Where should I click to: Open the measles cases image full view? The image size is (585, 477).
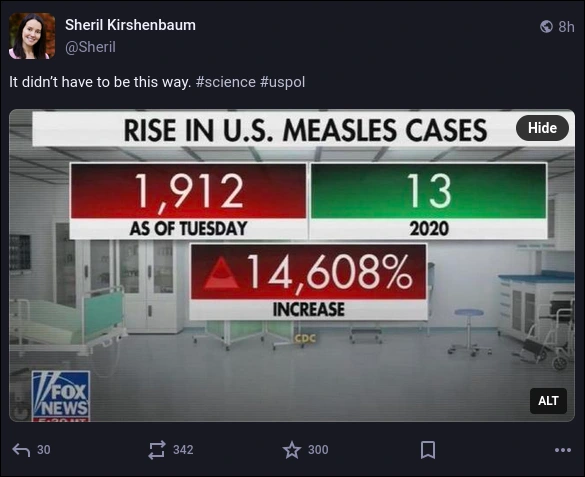(292, 266)
